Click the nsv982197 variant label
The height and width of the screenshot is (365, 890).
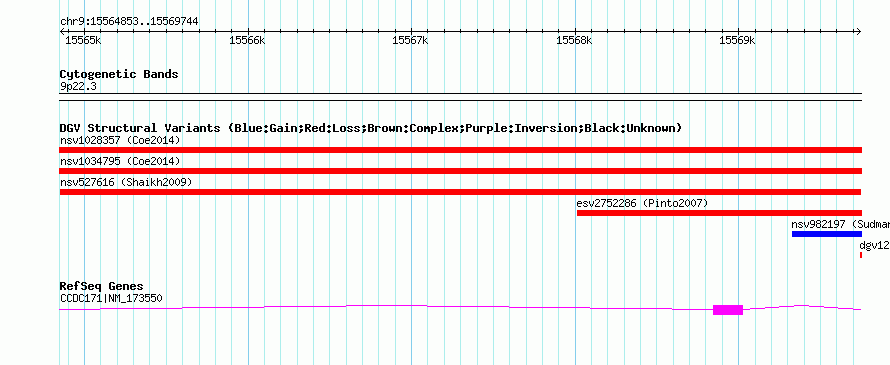[x=841, y=224]
